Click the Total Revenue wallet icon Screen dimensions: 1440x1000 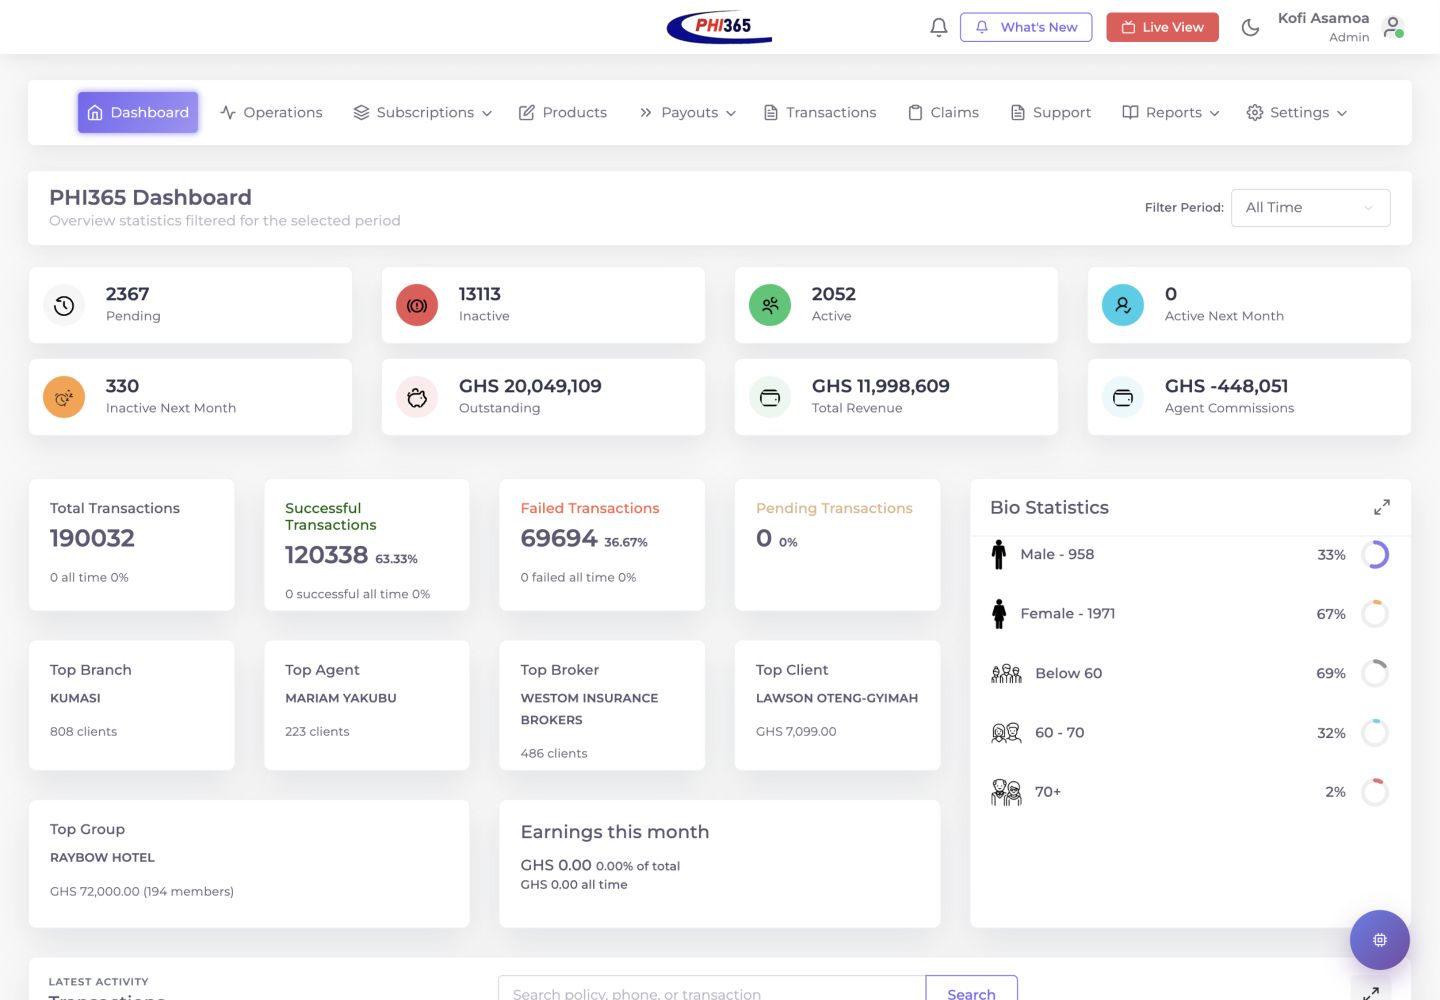point(770,397)
